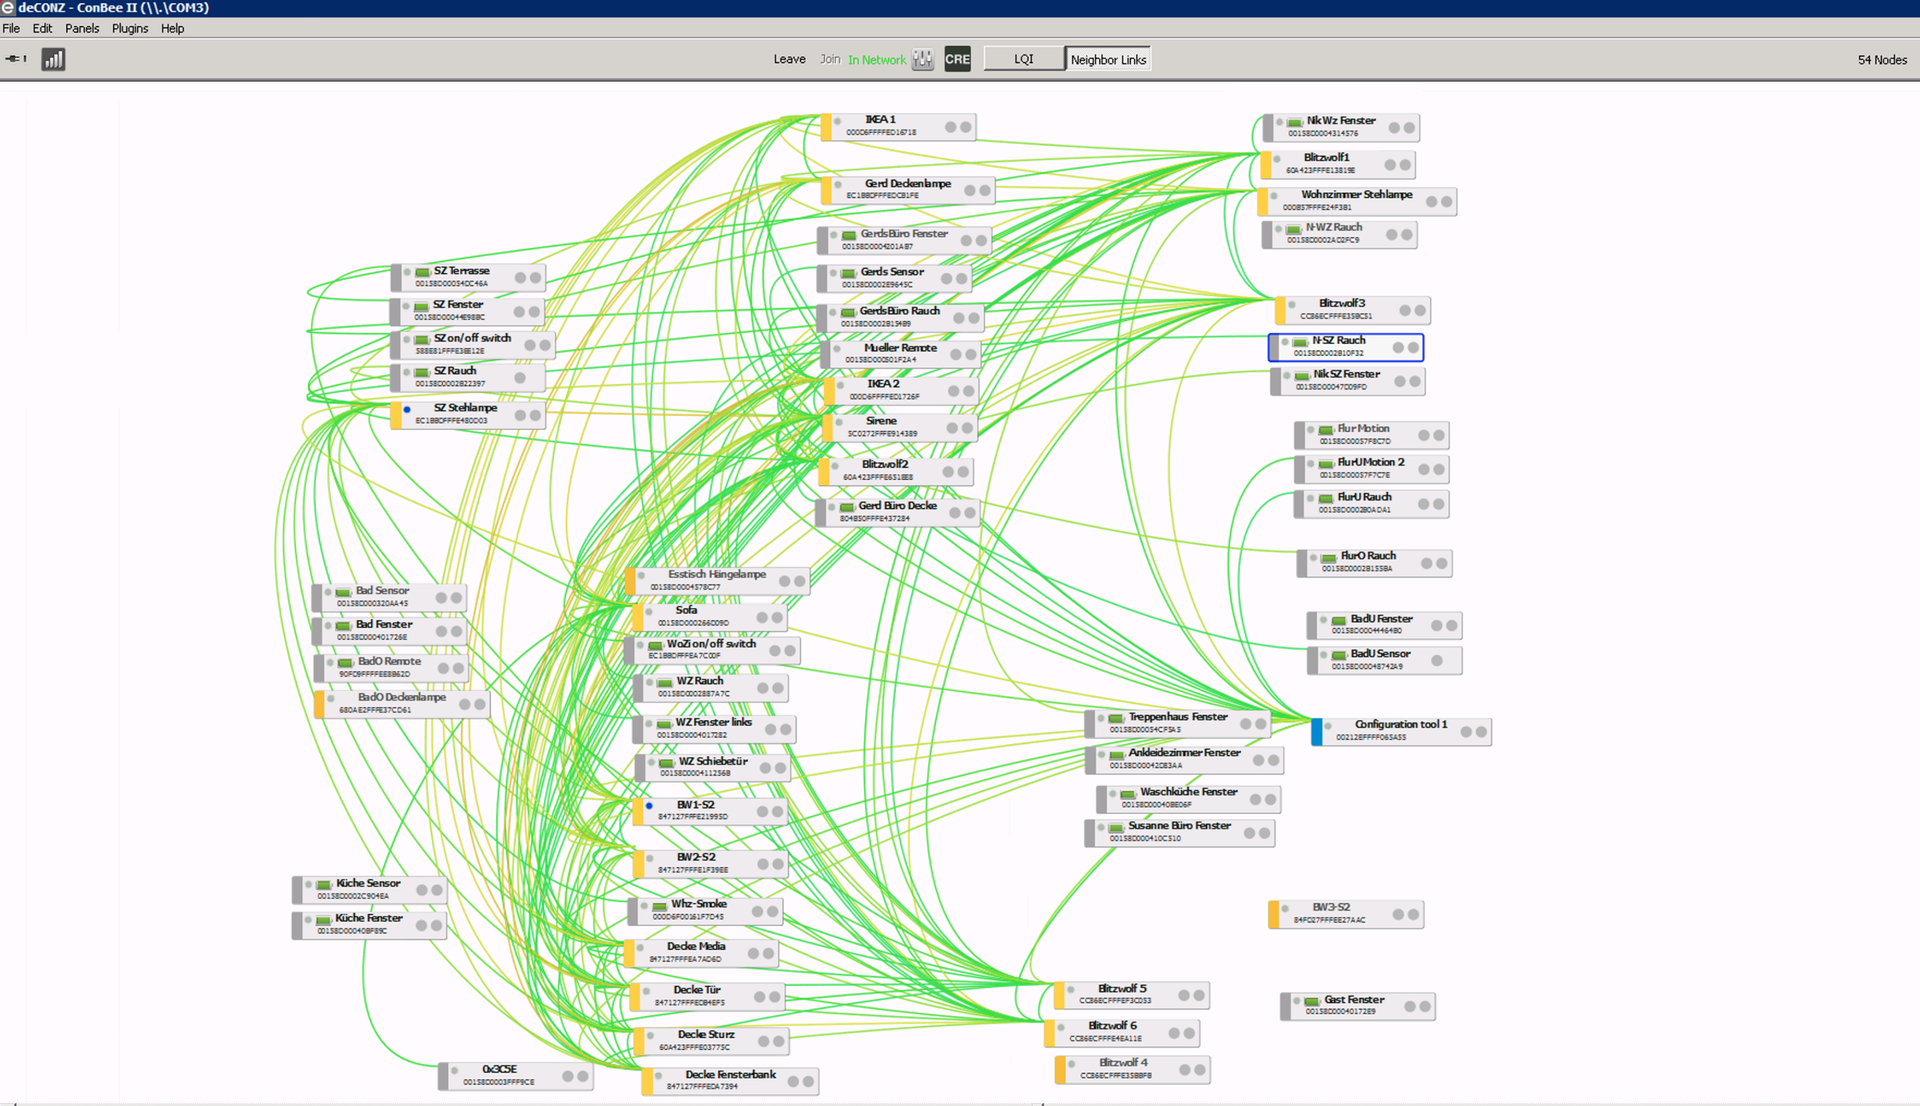Click the battery icon on the Küche Sensor node
1920x1106 pixels.
324,885
